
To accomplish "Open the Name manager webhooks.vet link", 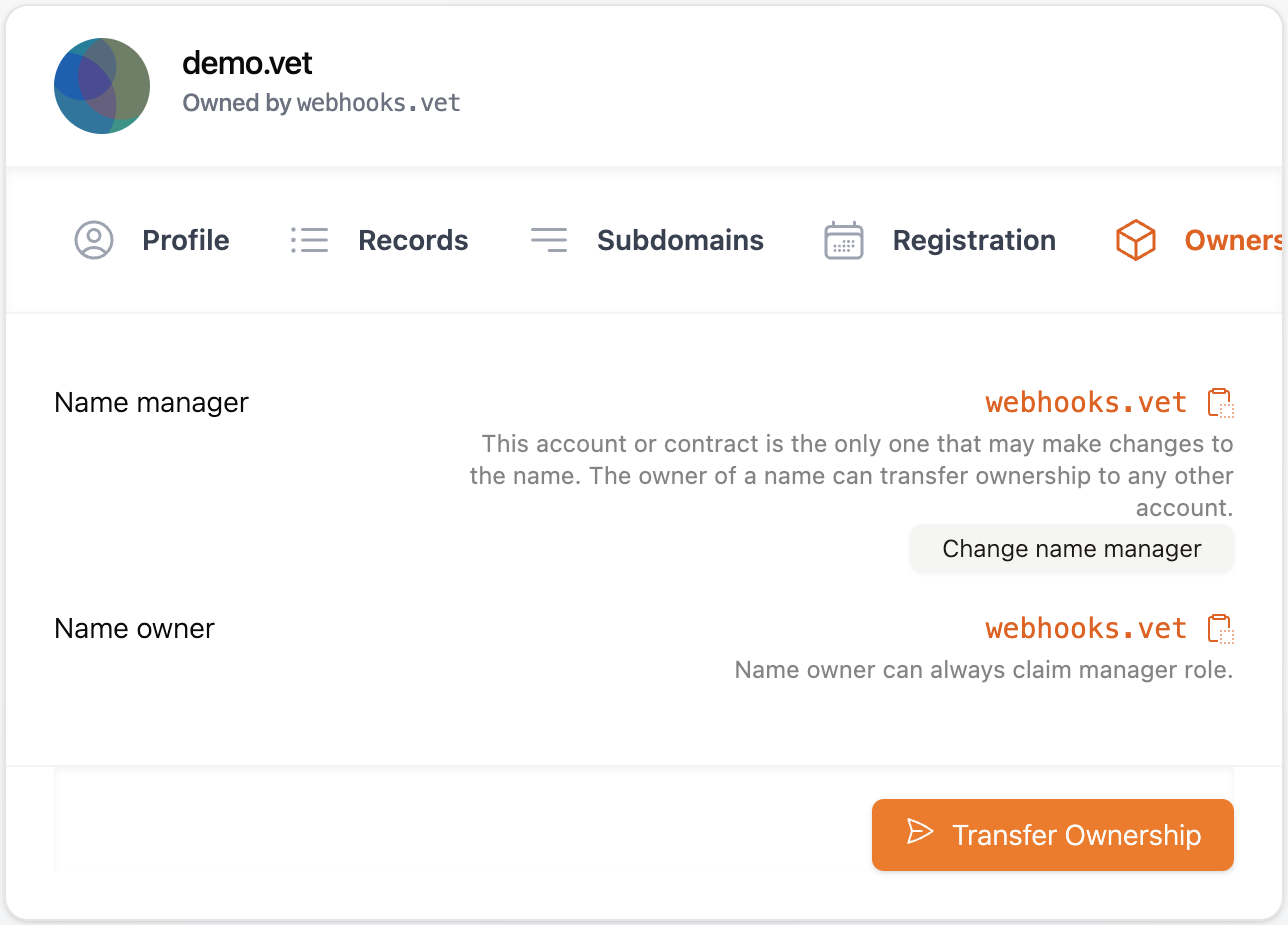I will (x=1086, y=403).
